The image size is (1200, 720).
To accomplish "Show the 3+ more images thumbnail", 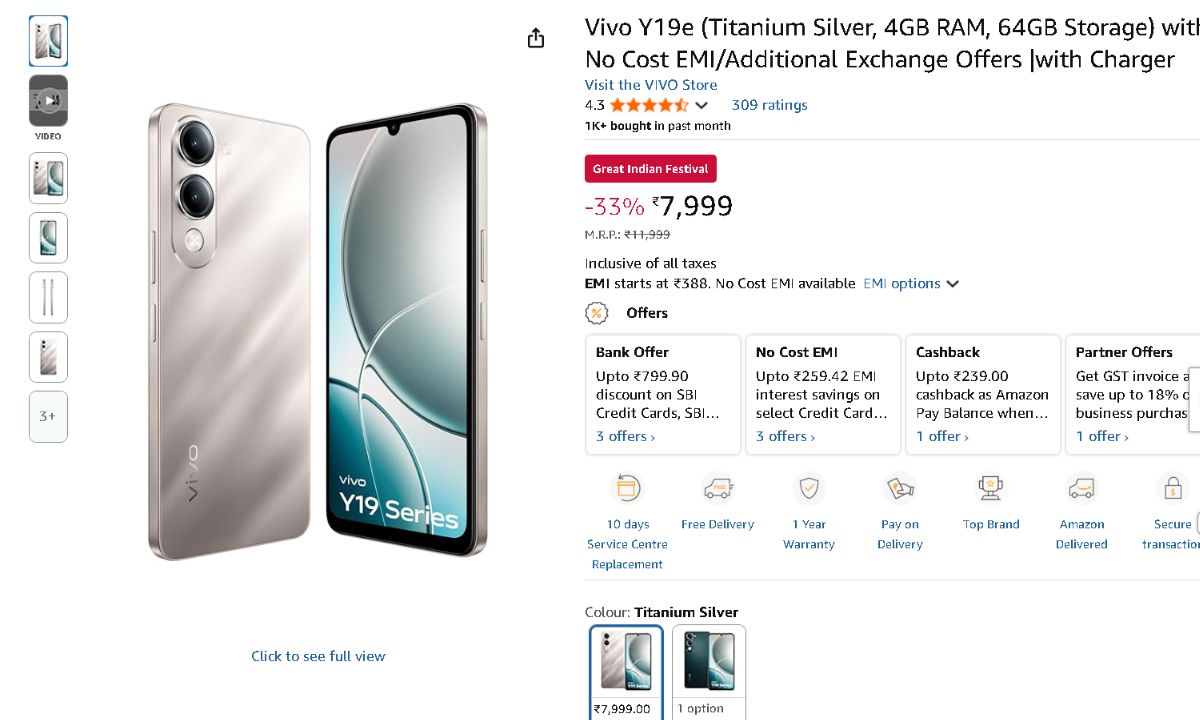I will tap(48, 416).
